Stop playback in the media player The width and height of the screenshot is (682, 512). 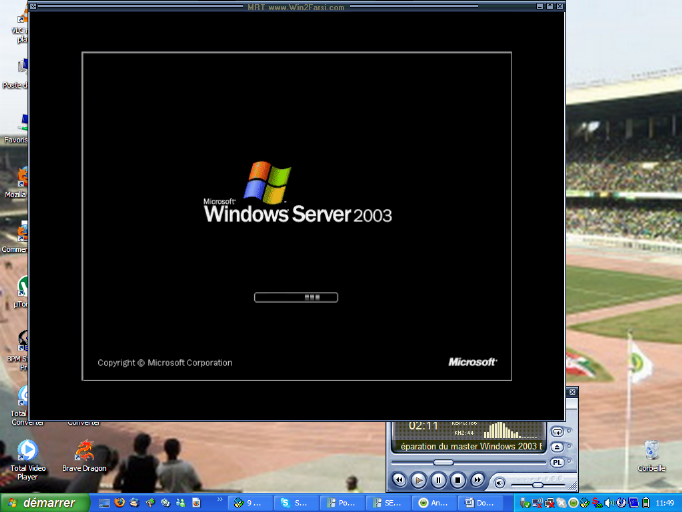pos(458,480)
